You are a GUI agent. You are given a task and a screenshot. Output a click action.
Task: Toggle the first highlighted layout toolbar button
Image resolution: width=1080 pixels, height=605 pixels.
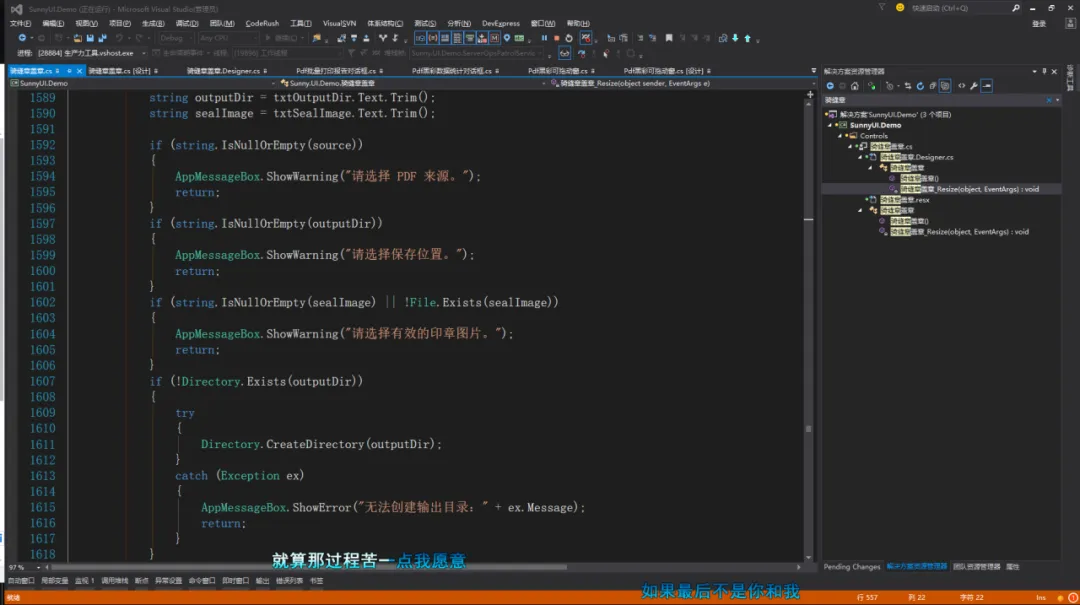point(420,38)
